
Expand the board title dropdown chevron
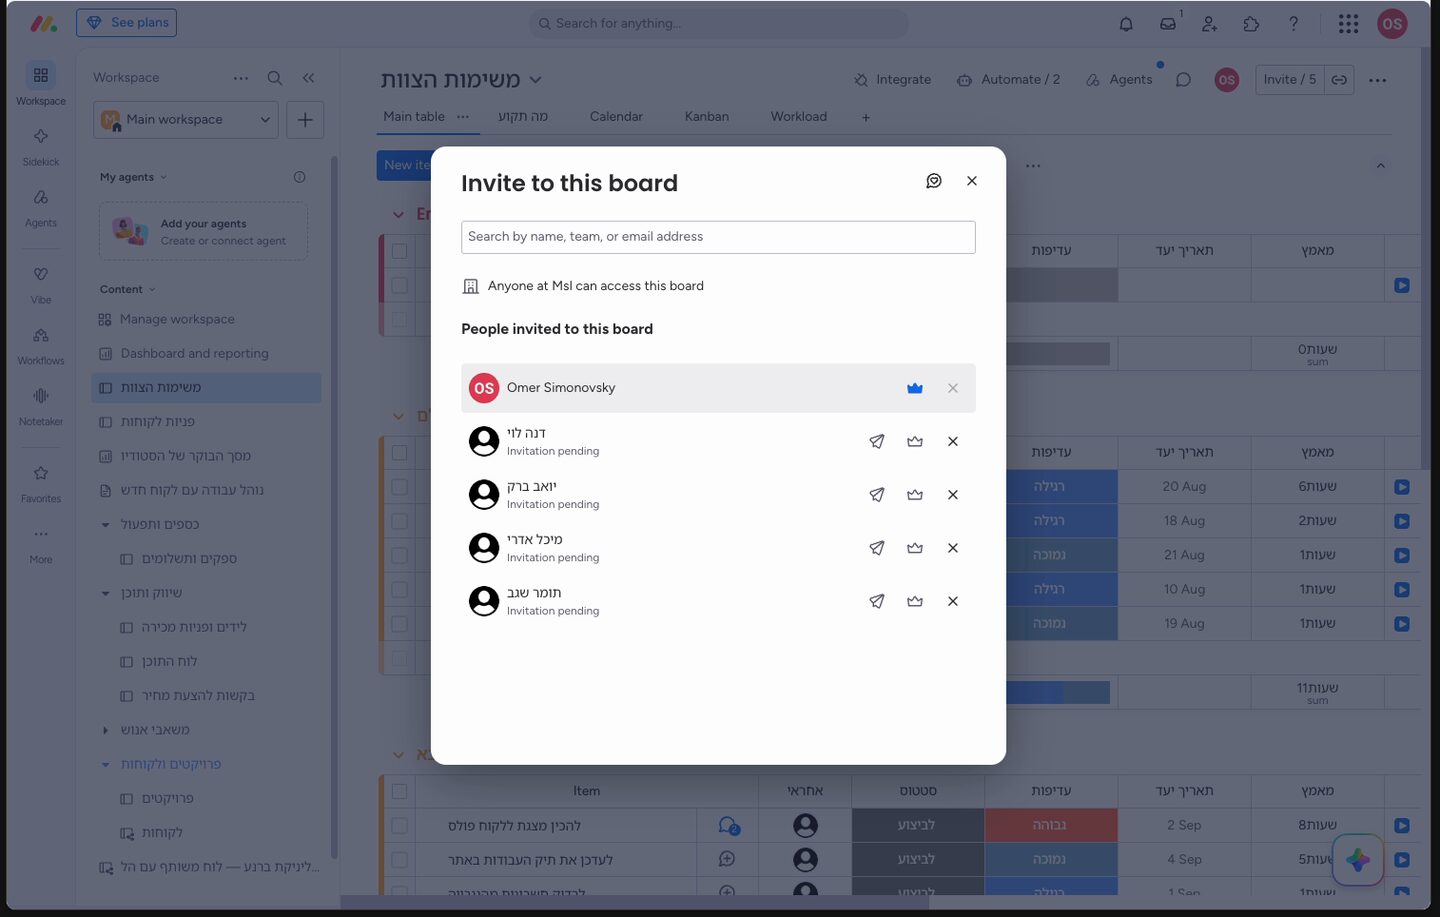(x=535, y=80)
